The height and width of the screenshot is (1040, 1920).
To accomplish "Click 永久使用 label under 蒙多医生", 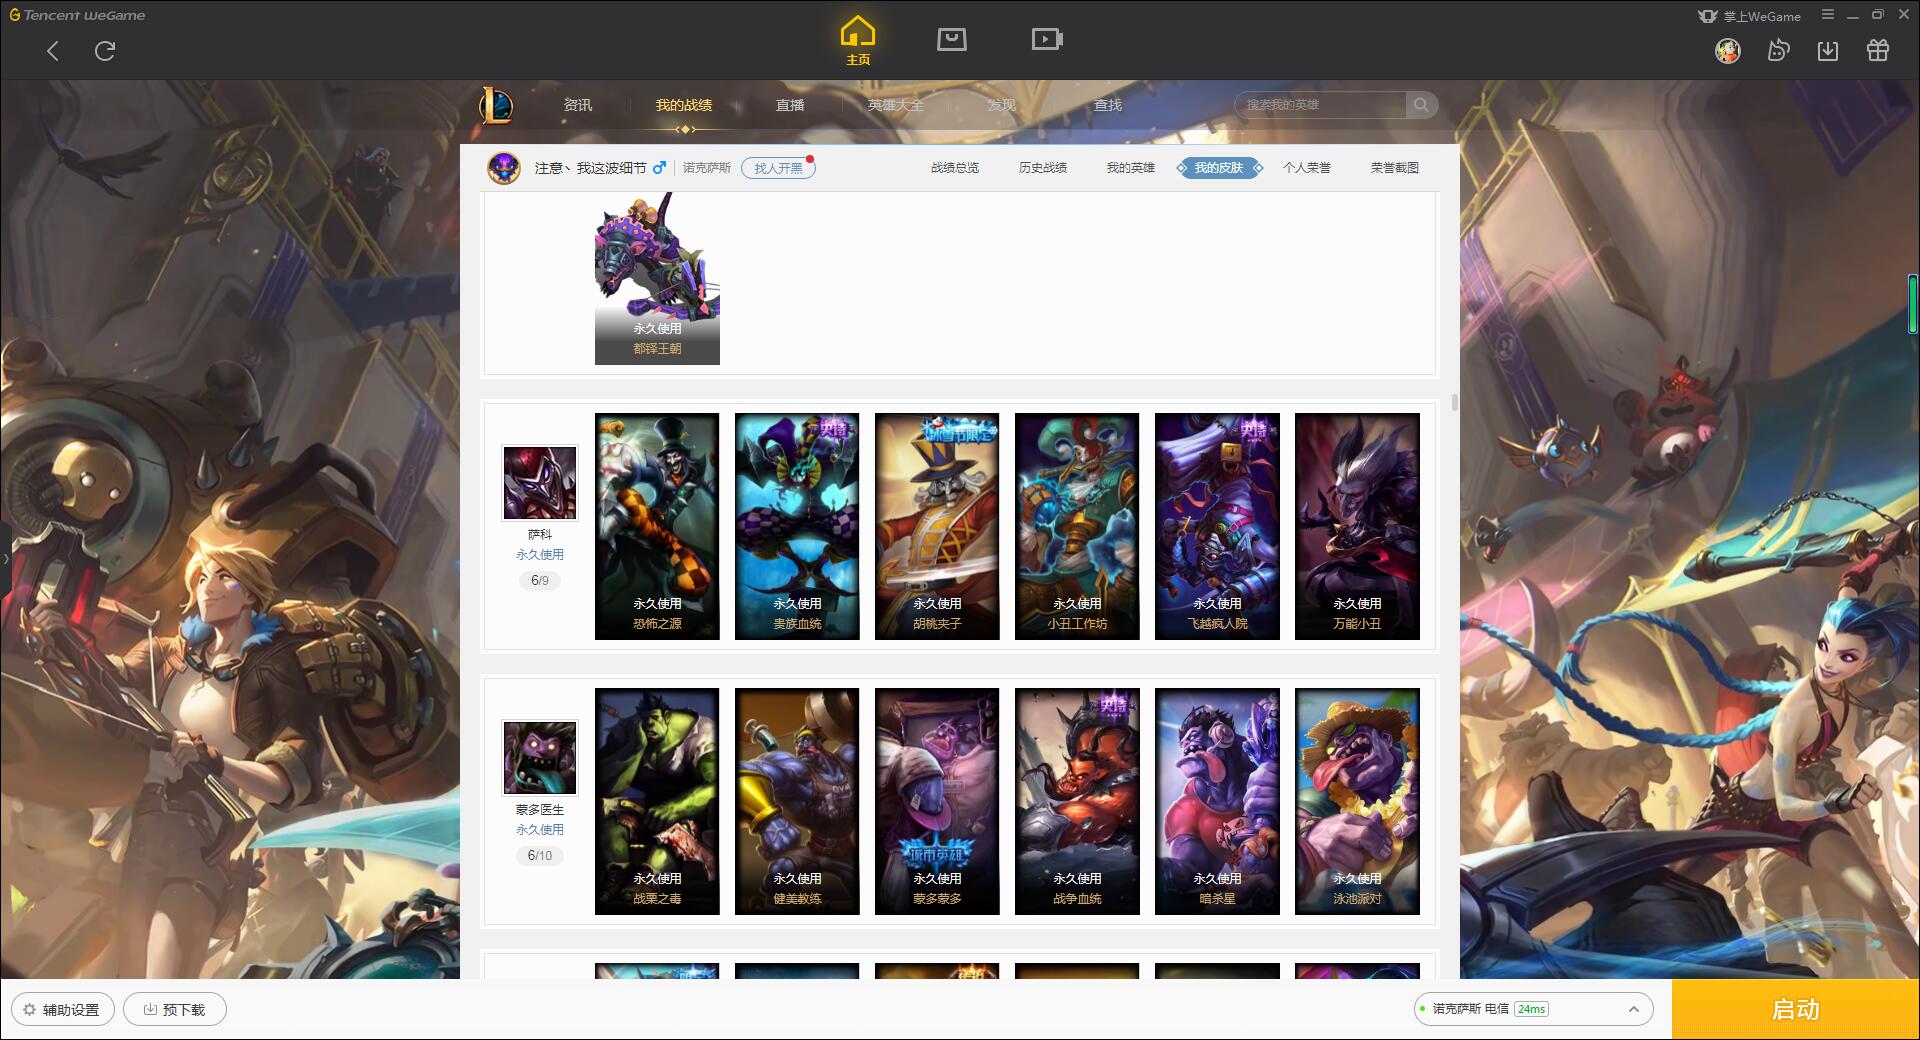I will [540, 829].
